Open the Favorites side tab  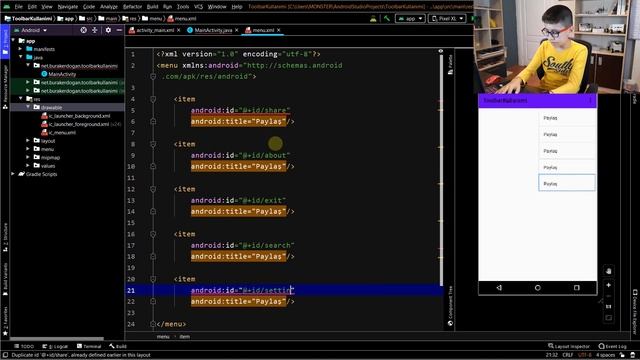5,321
